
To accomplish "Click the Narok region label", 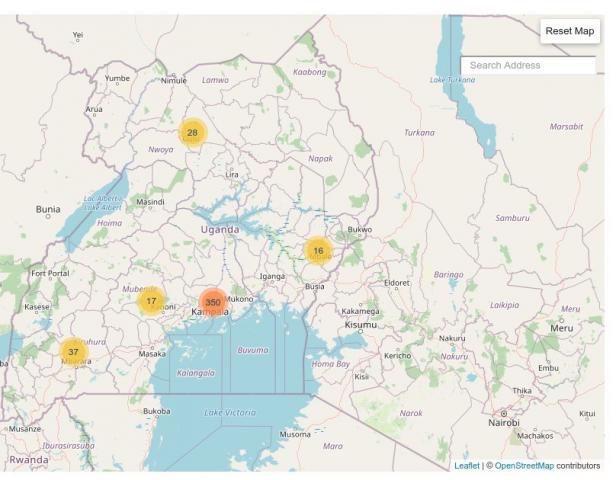I will tap(411, 413).
